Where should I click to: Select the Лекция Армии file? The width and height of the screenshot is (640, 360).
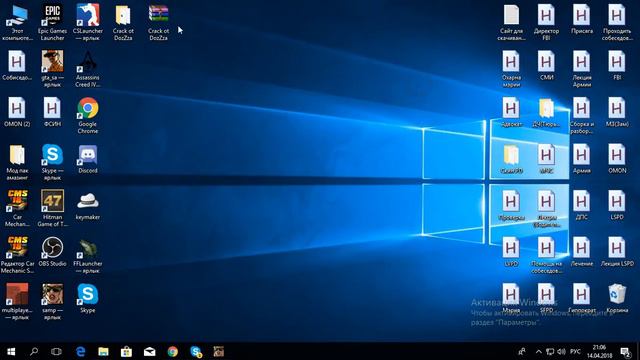(x=581, y=69)
